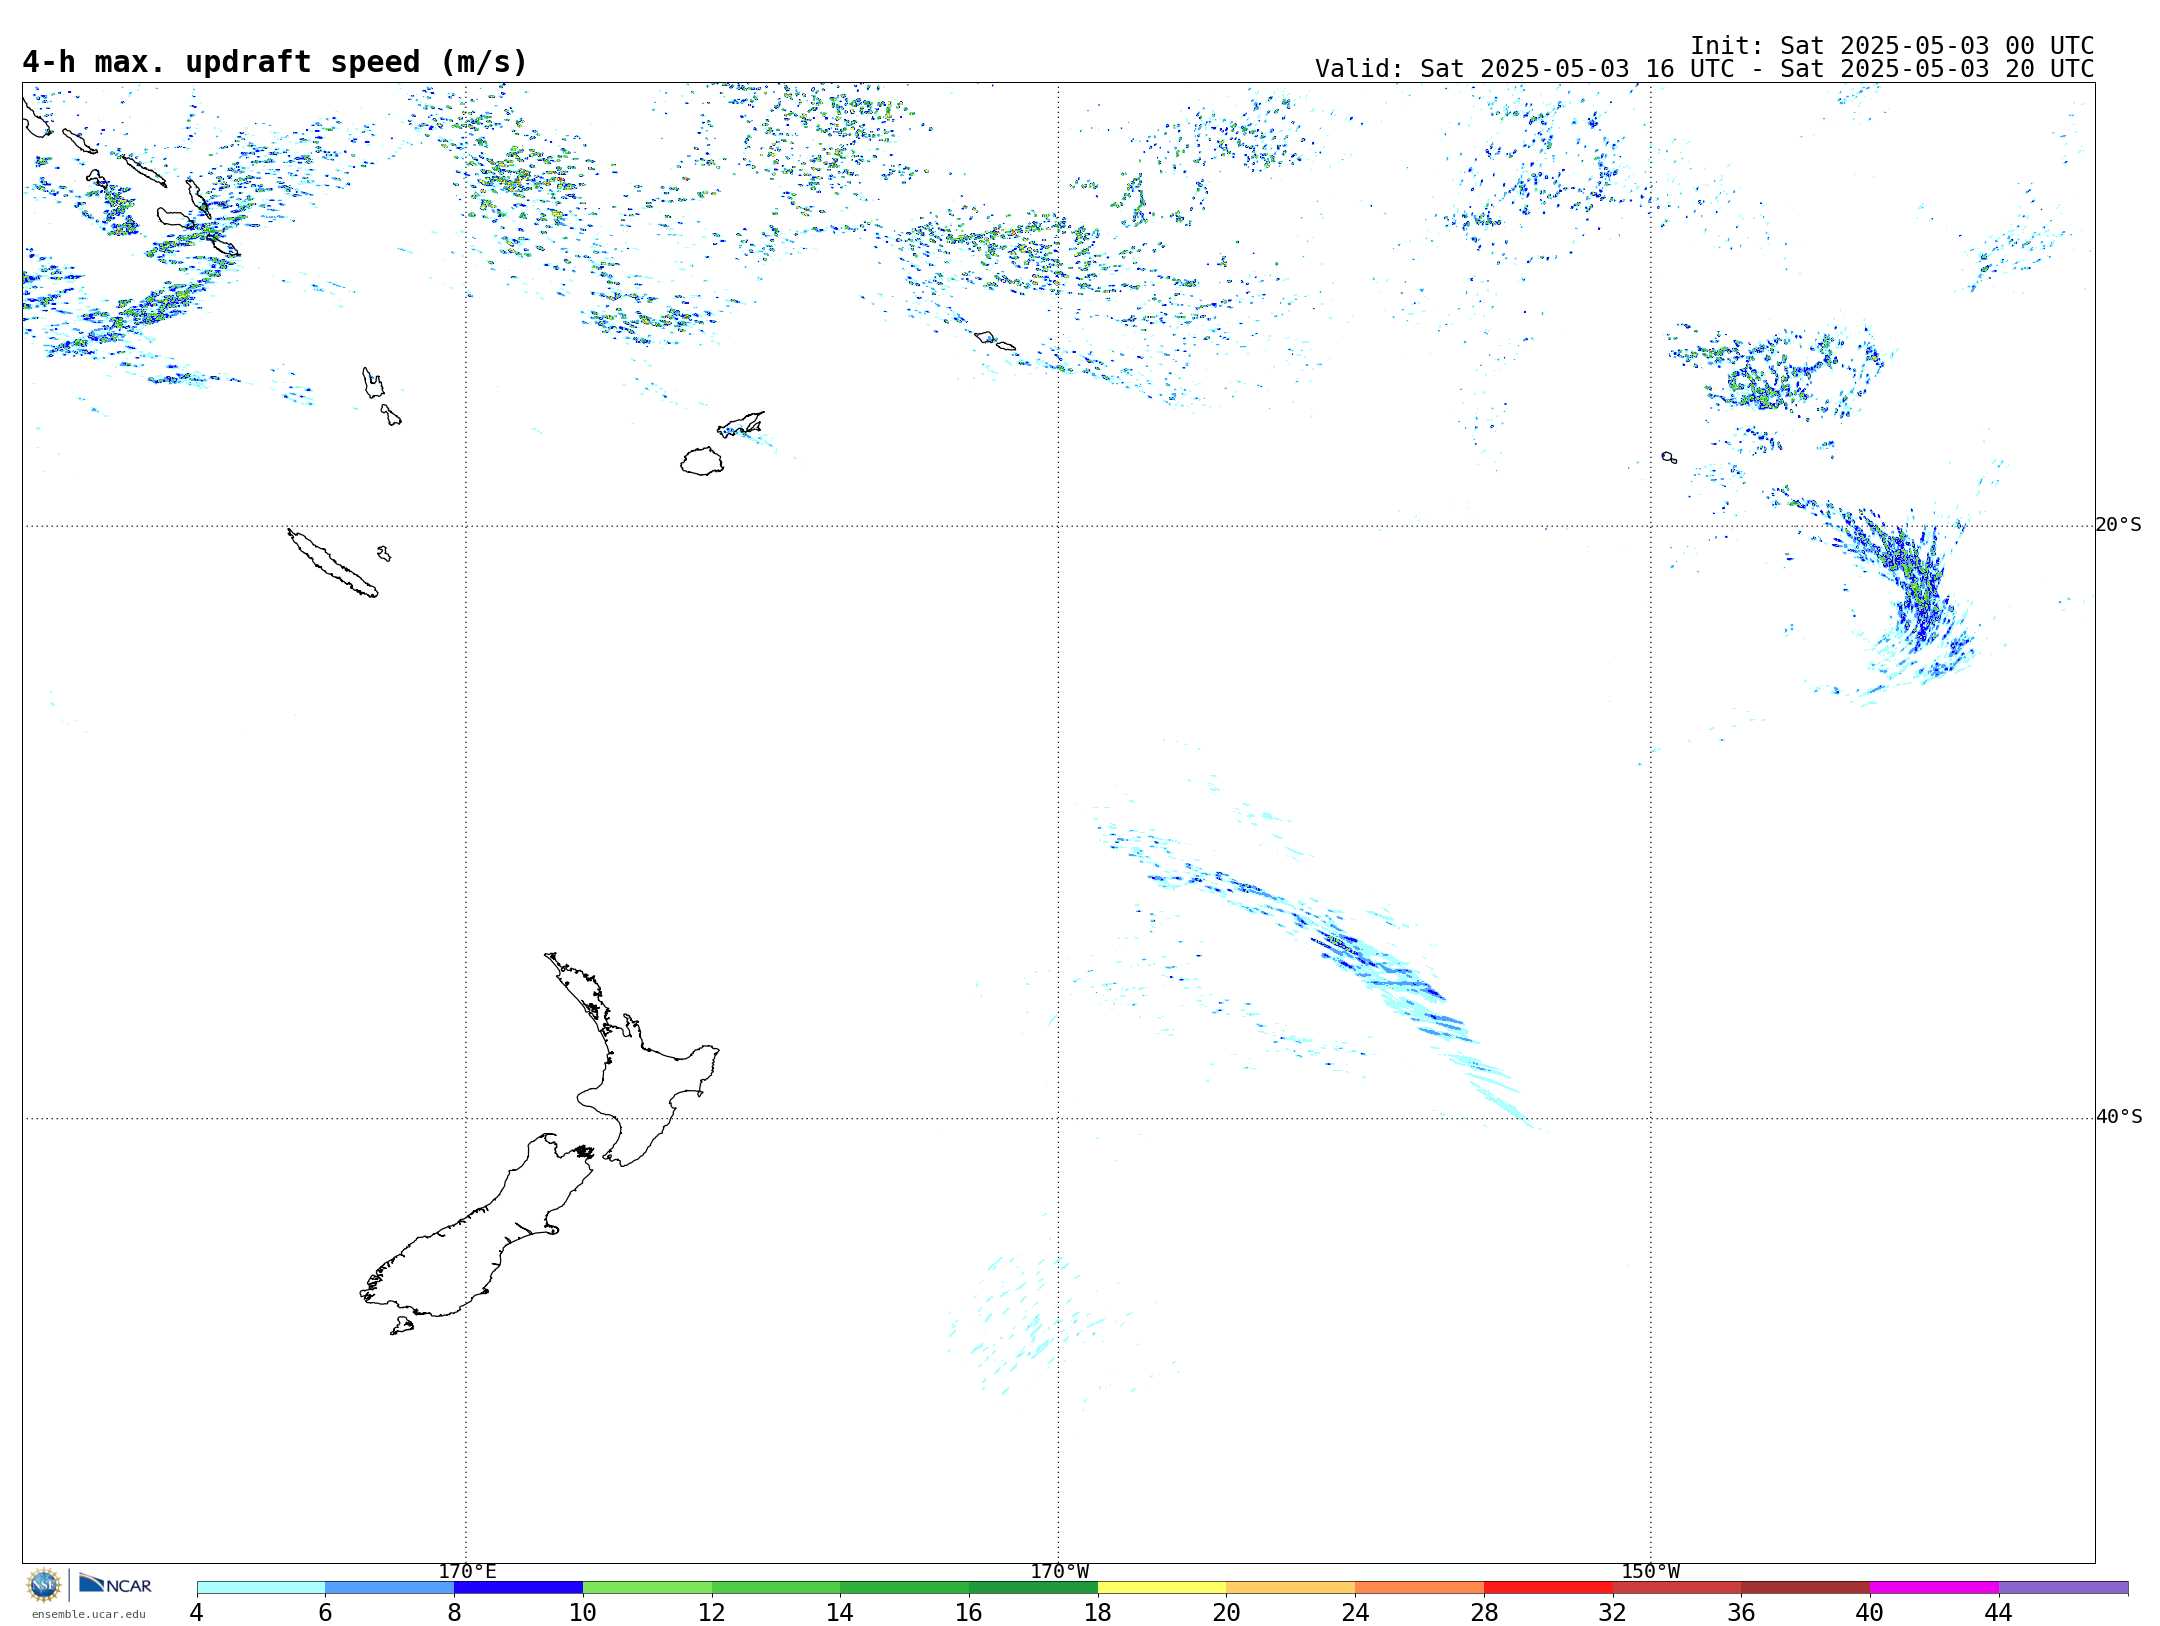Click the 170°W longitude label
The height and width of the screenshot is (1626, 2160).
[x=1059, y=1571]
